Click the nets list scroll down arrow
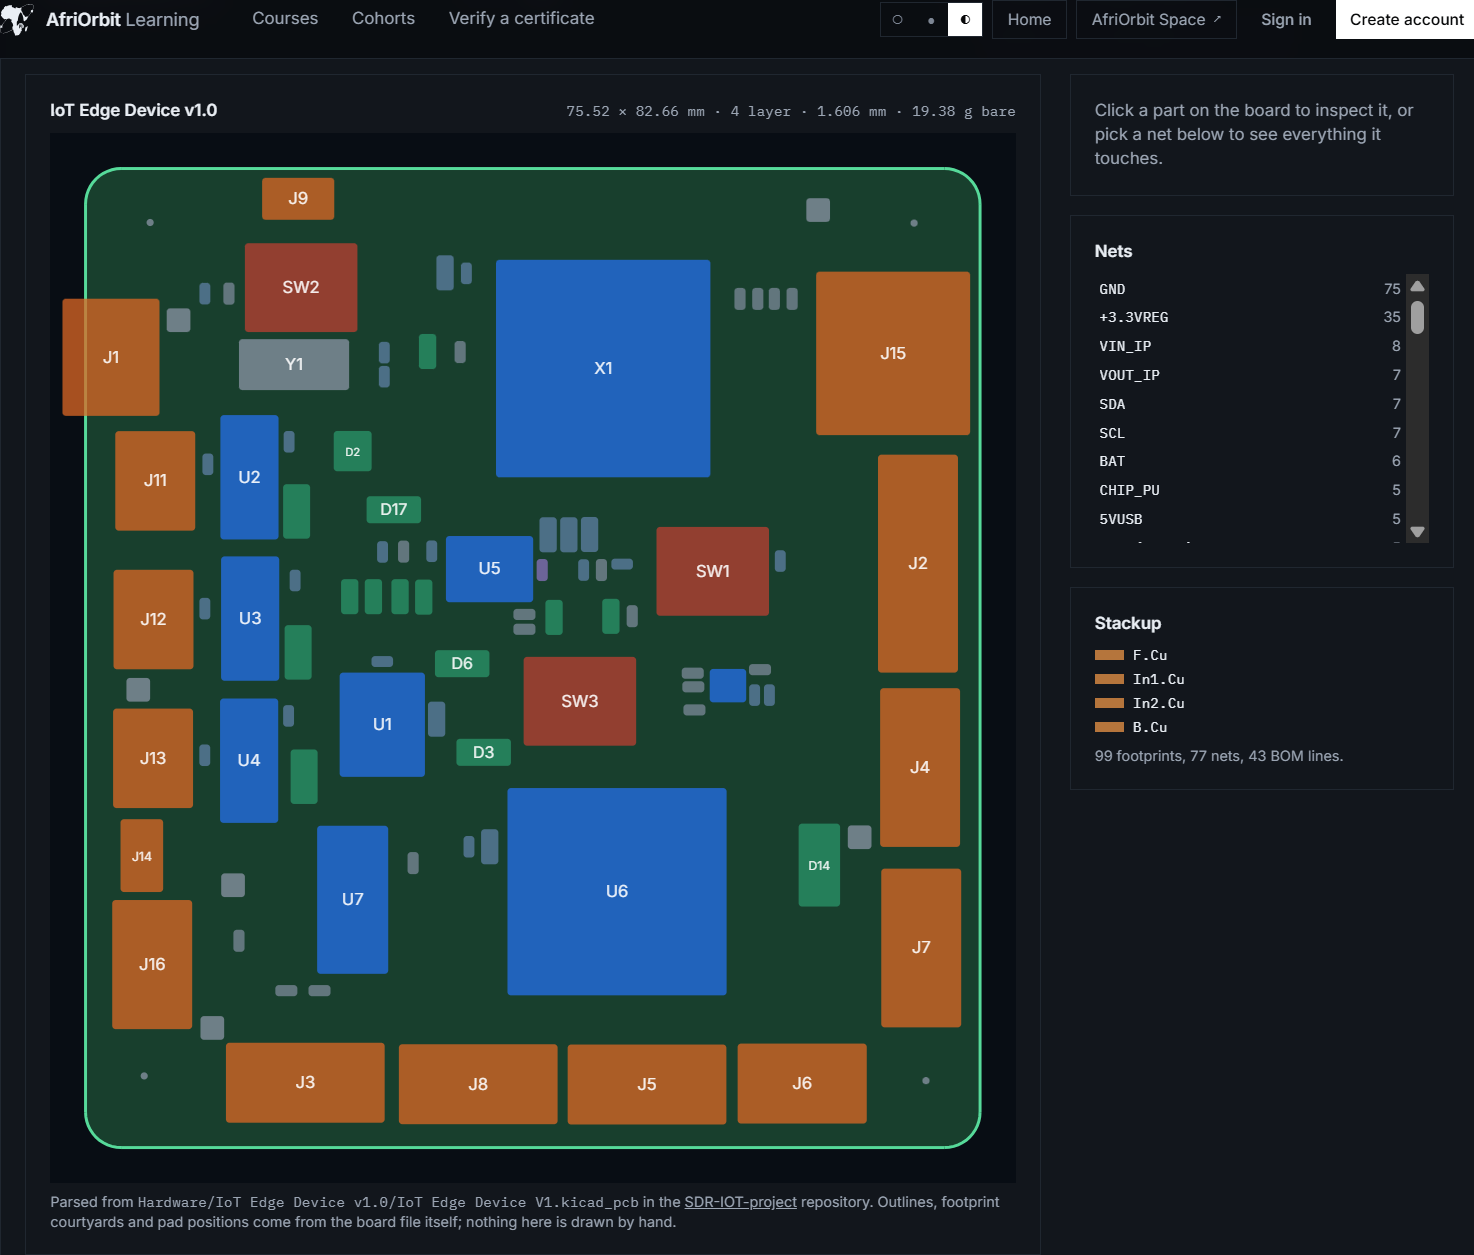Screen dimensions: 1474x1255 (1417, 532)
